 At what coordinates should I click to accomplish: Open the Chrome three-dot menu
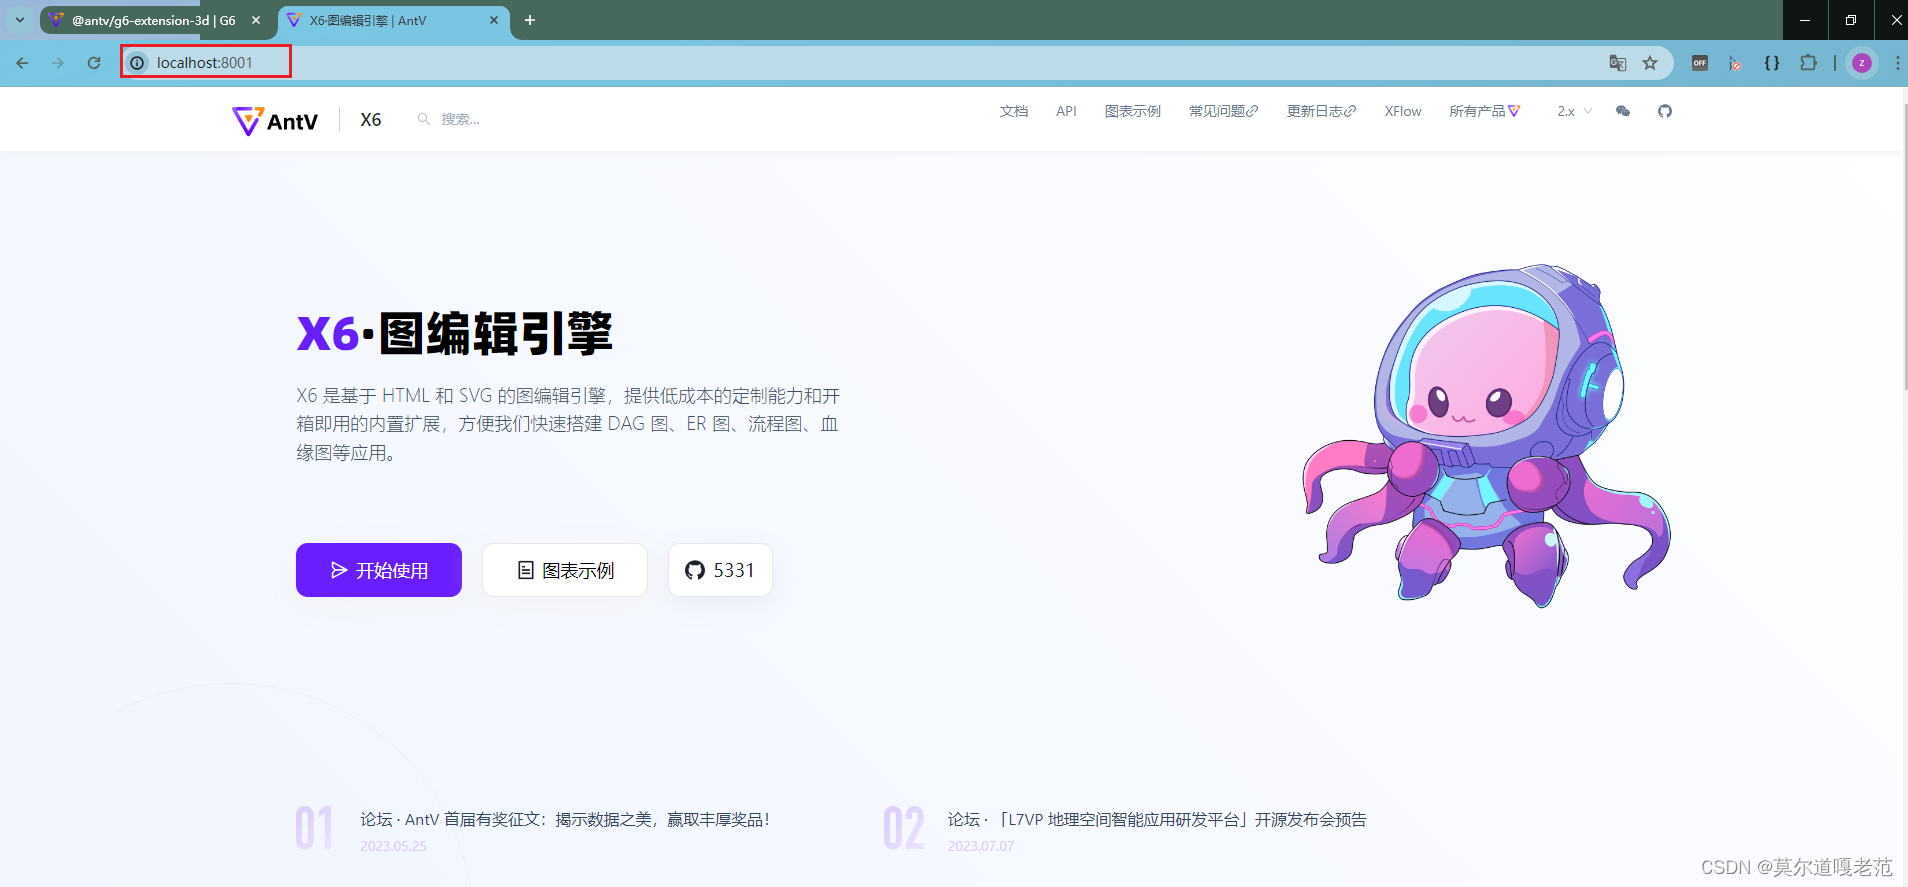(x=1897, y=63)
